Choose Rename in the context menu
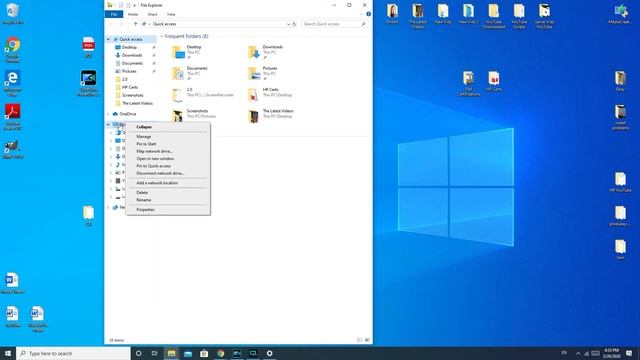 [144, 200]
